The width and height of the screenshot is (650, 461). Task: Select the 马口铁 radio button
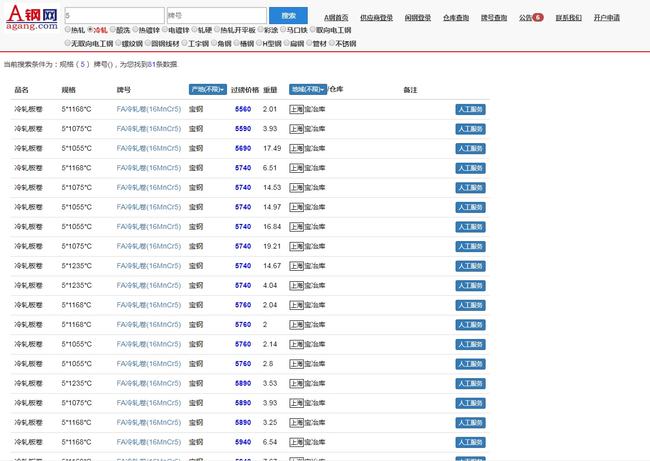(x=283, y=29)
